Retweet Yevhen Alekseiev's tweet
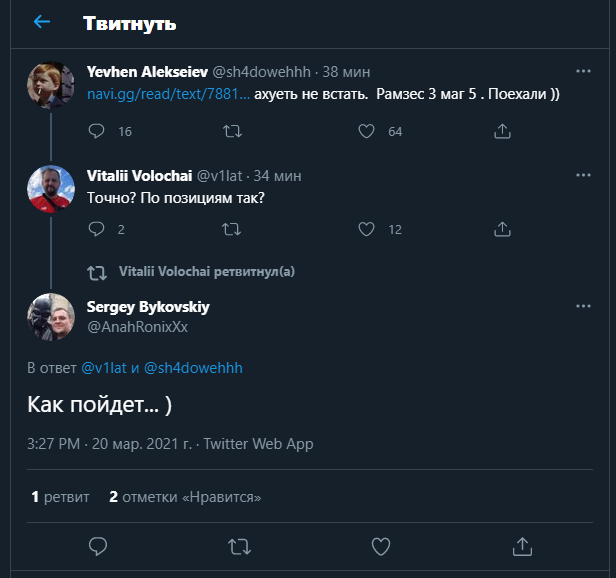 pyautogui.click(x=231, y=131)
